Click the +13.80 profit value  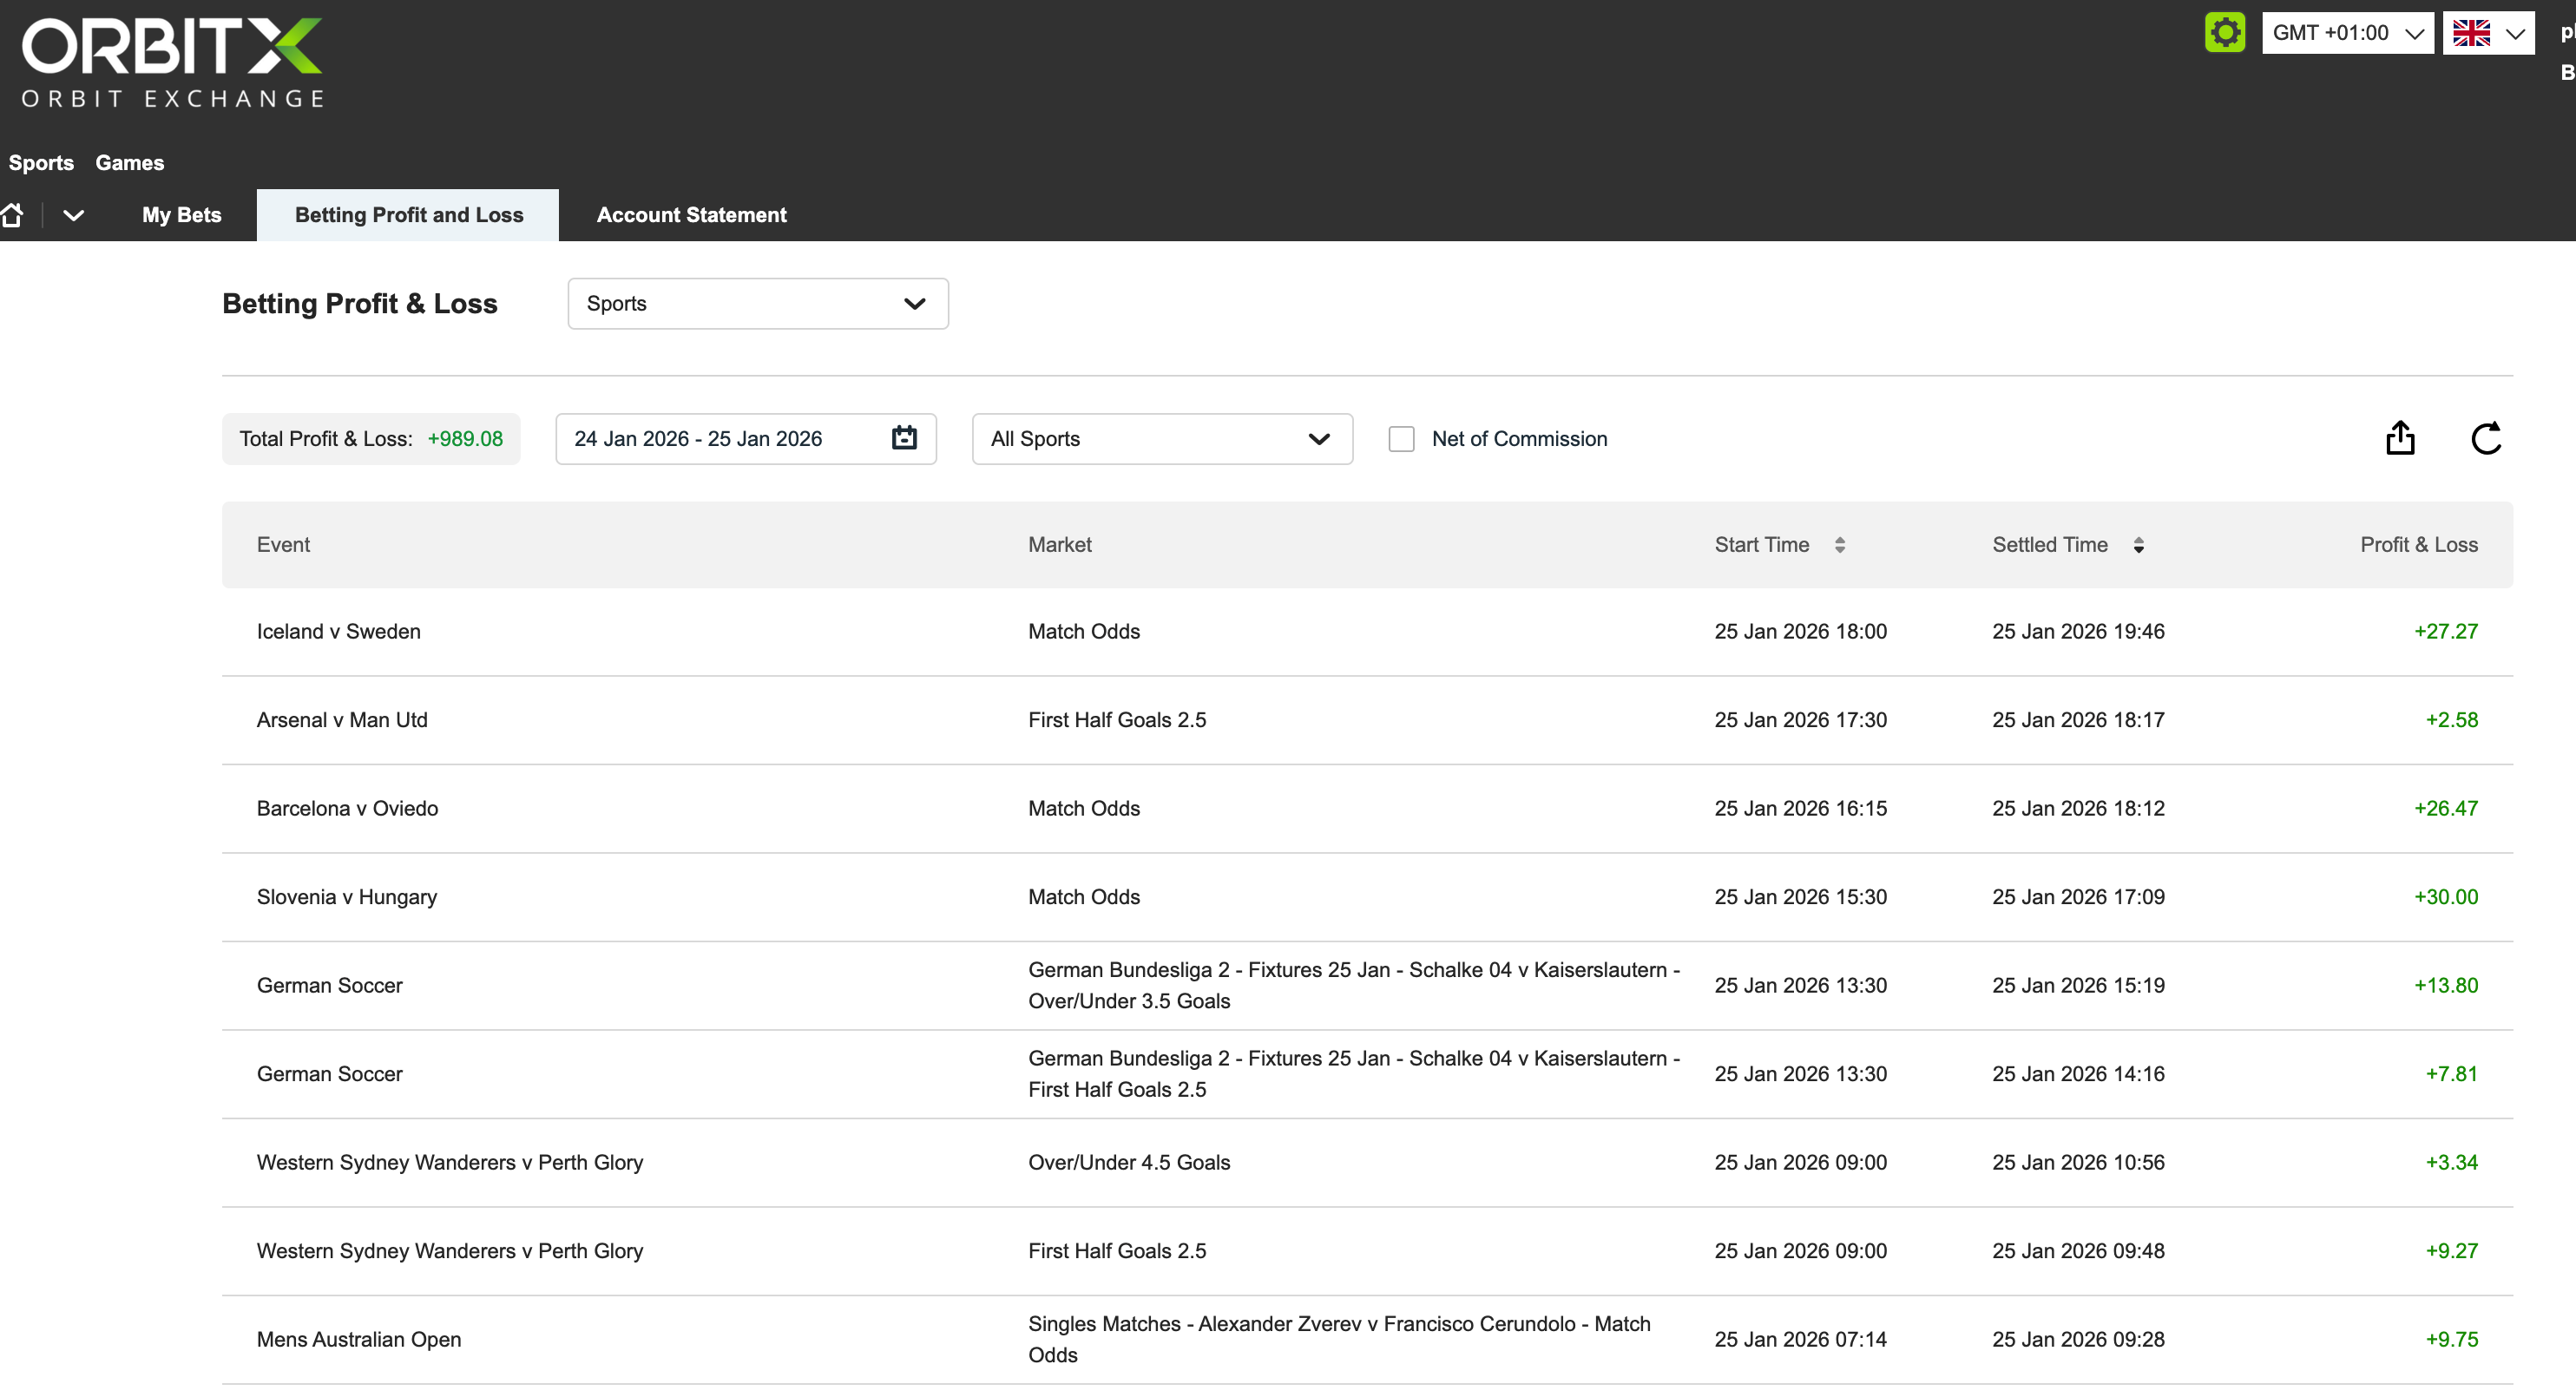2446,986
